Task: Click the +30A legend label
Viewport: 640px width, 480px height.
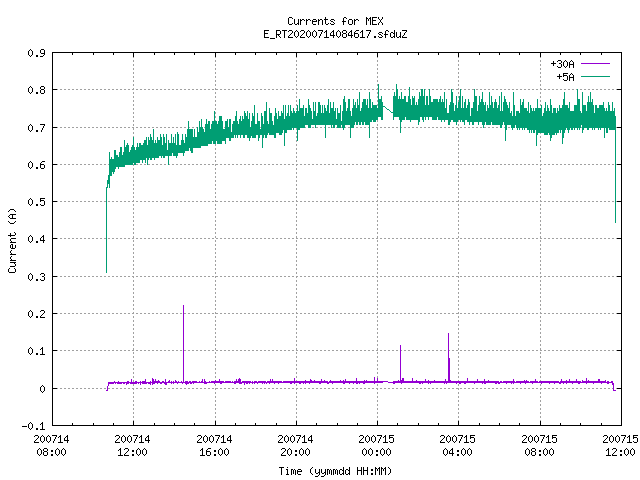Action: tap(562, 64)
